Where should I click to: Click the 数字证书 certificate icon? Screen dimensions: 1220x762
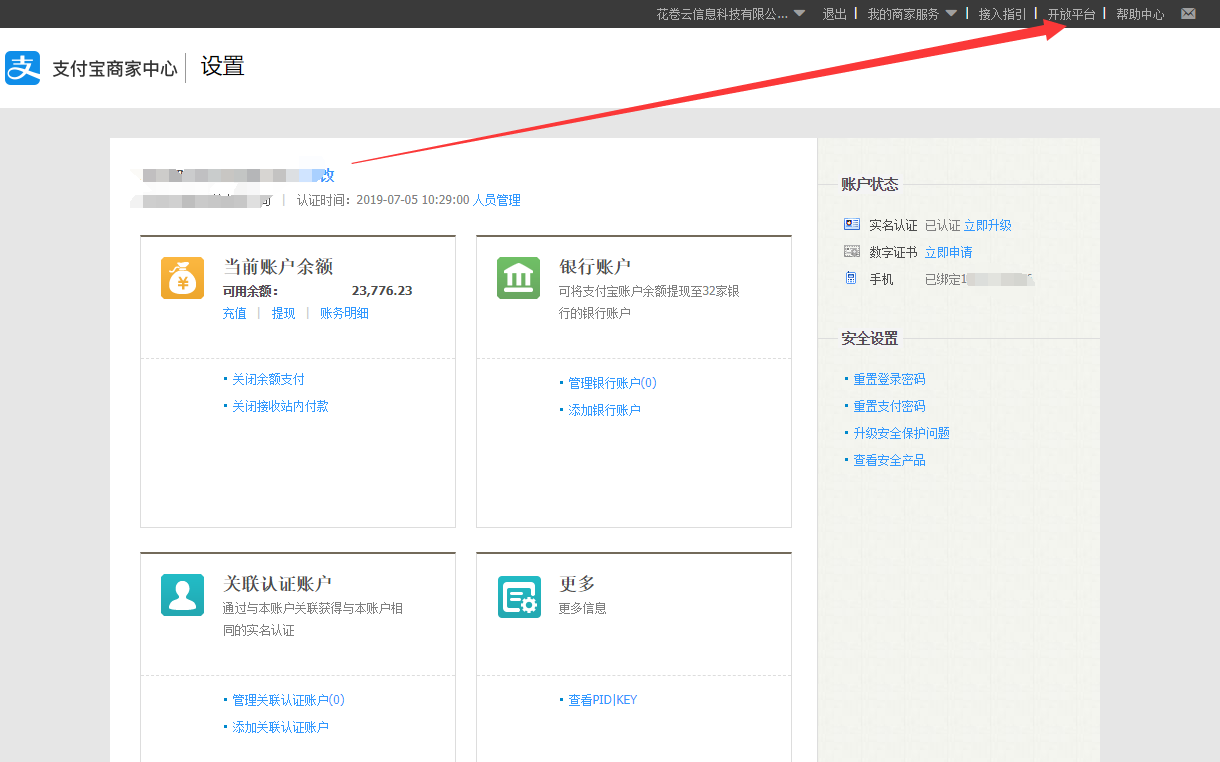tap(851, 252)
